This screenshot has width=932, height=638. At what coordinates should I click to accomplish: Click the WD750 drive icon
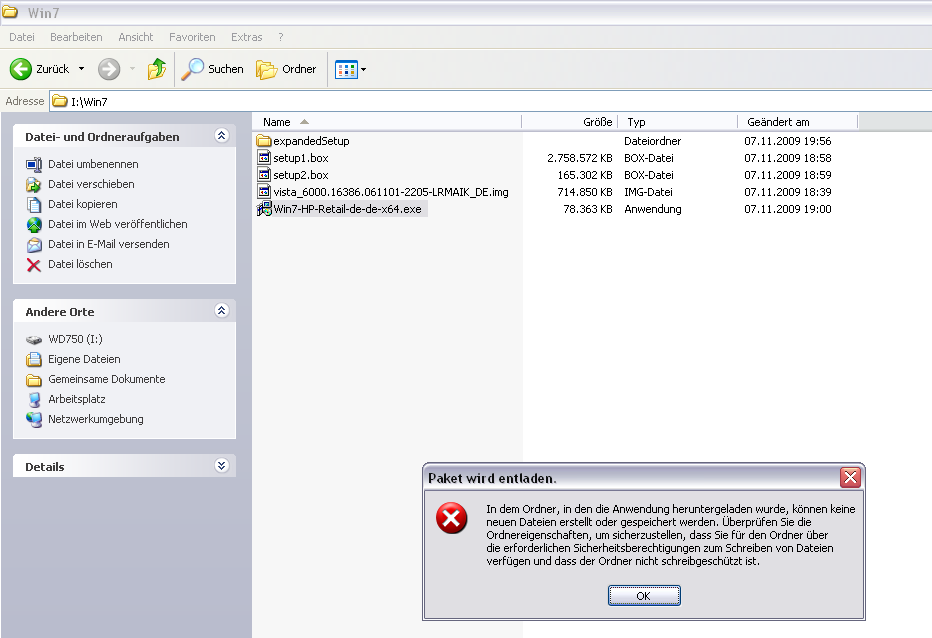pyautogui.click(x=34, y=340)
